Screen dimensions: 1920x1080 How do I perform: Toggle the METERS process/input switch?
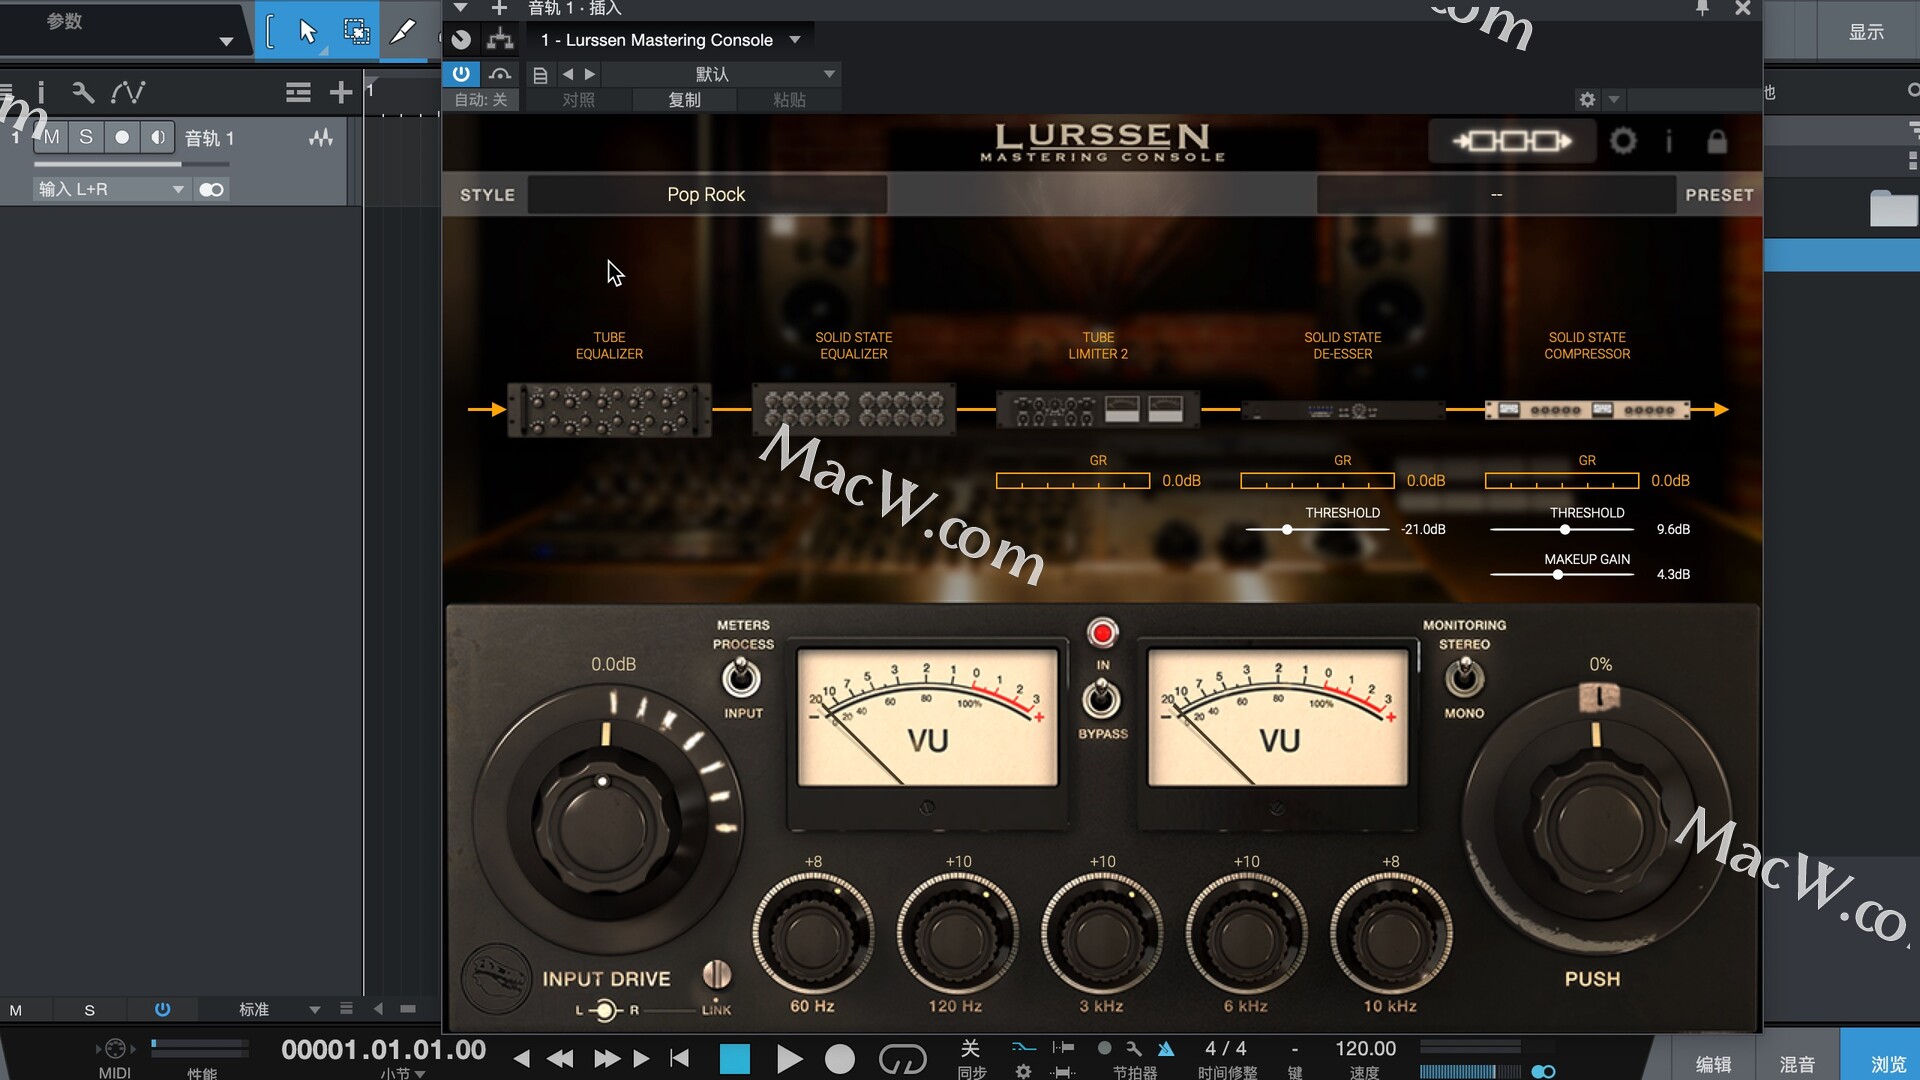click(741, 679)
